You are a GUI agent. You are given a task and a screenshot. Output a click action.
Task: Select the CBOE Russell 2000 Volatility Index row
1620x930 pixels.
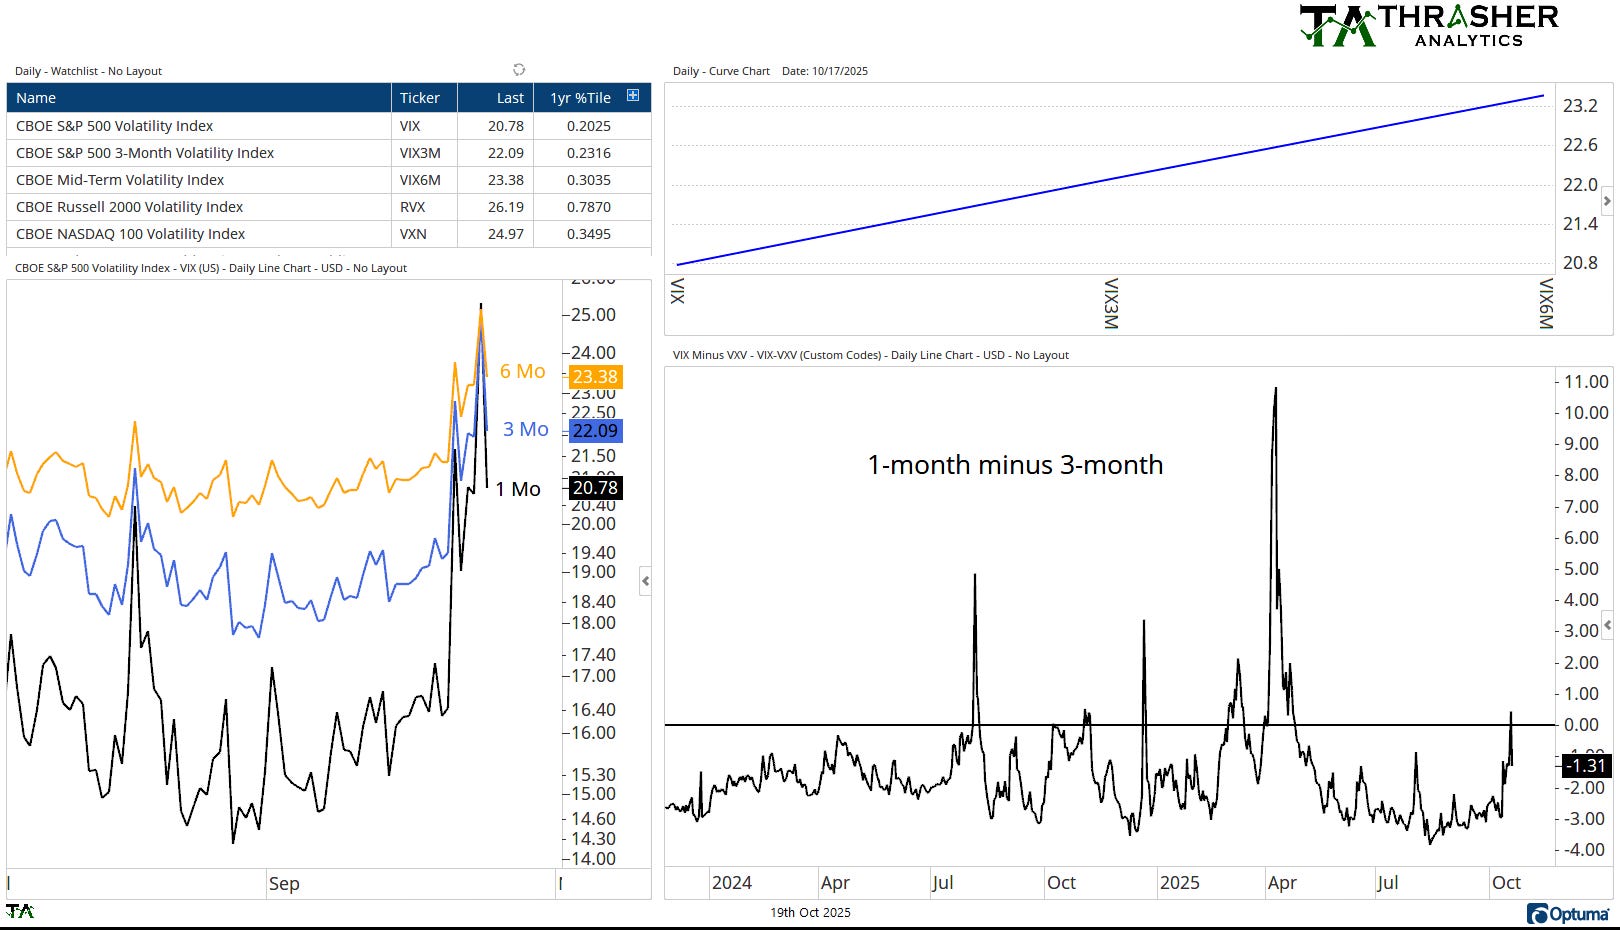[x=329, y=207]
